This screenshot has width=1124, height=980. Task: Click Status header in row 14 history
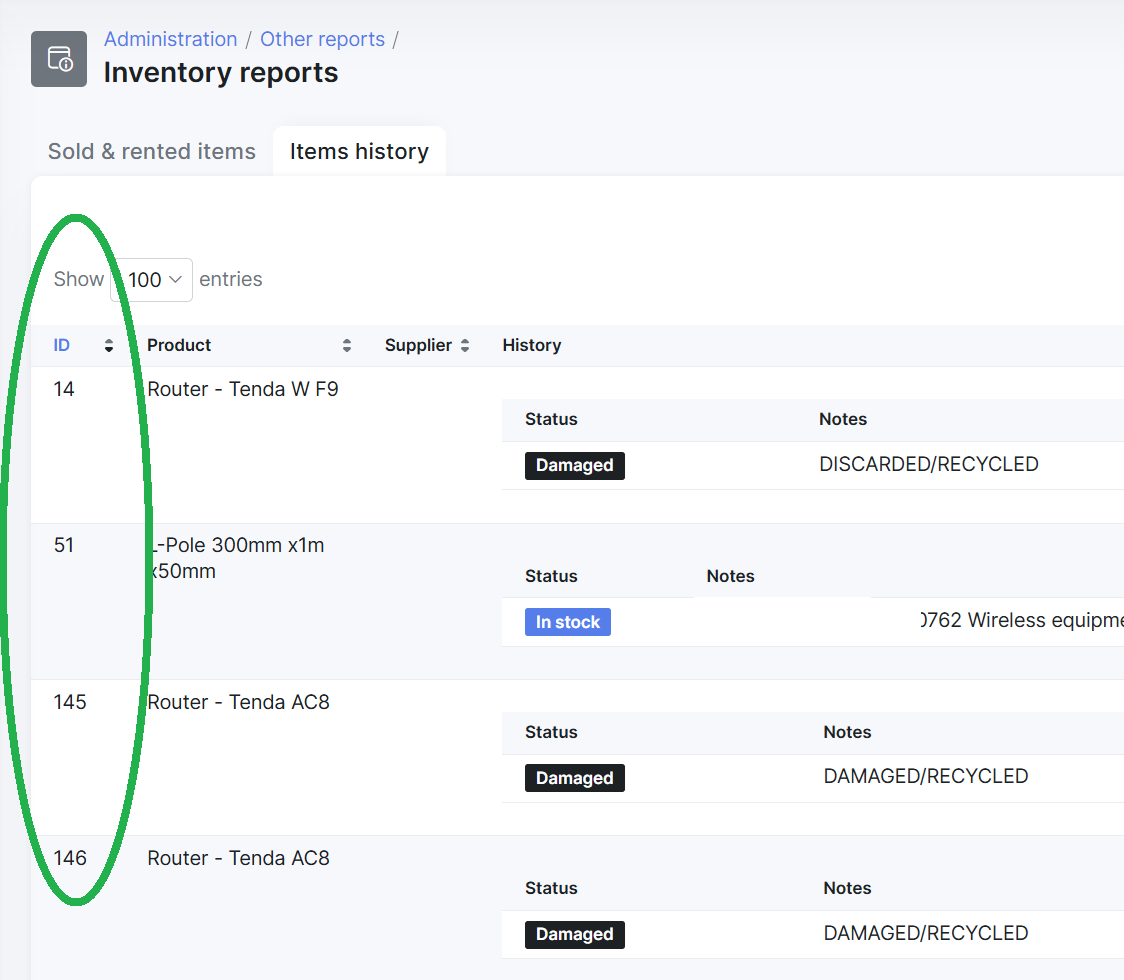pyautogui.click(x=551, y=419)
